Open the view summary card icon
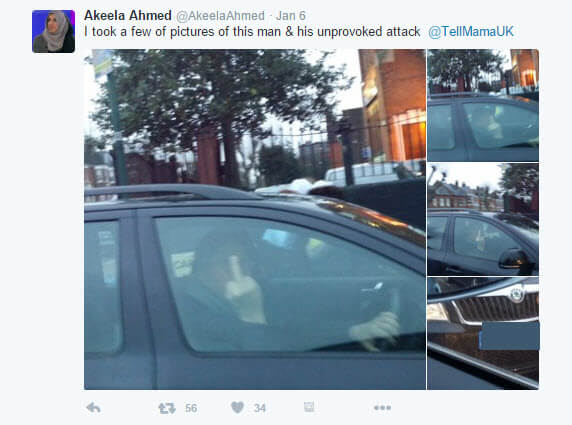 (309, 407)
